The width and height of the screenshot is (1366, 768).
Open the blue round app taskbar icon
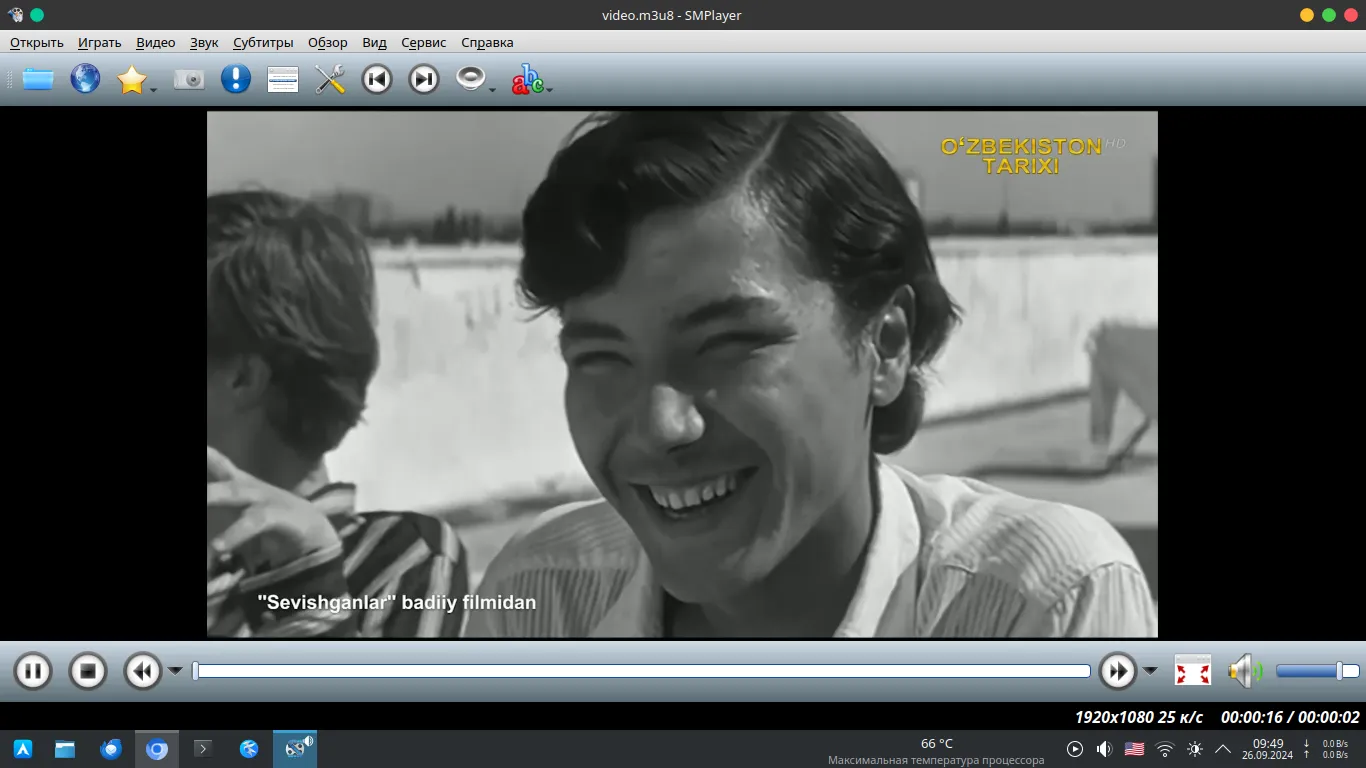click(249, 749)
